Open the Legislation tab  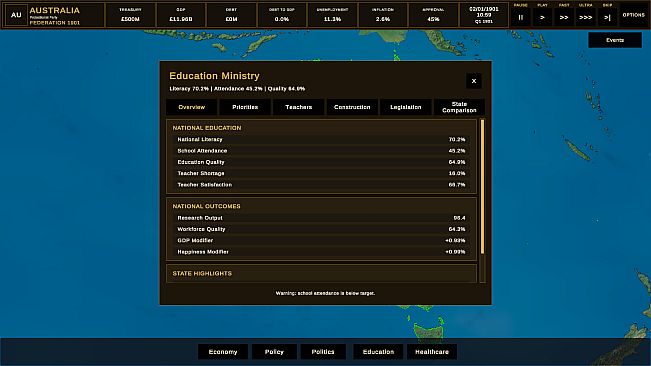coord(406,107)
